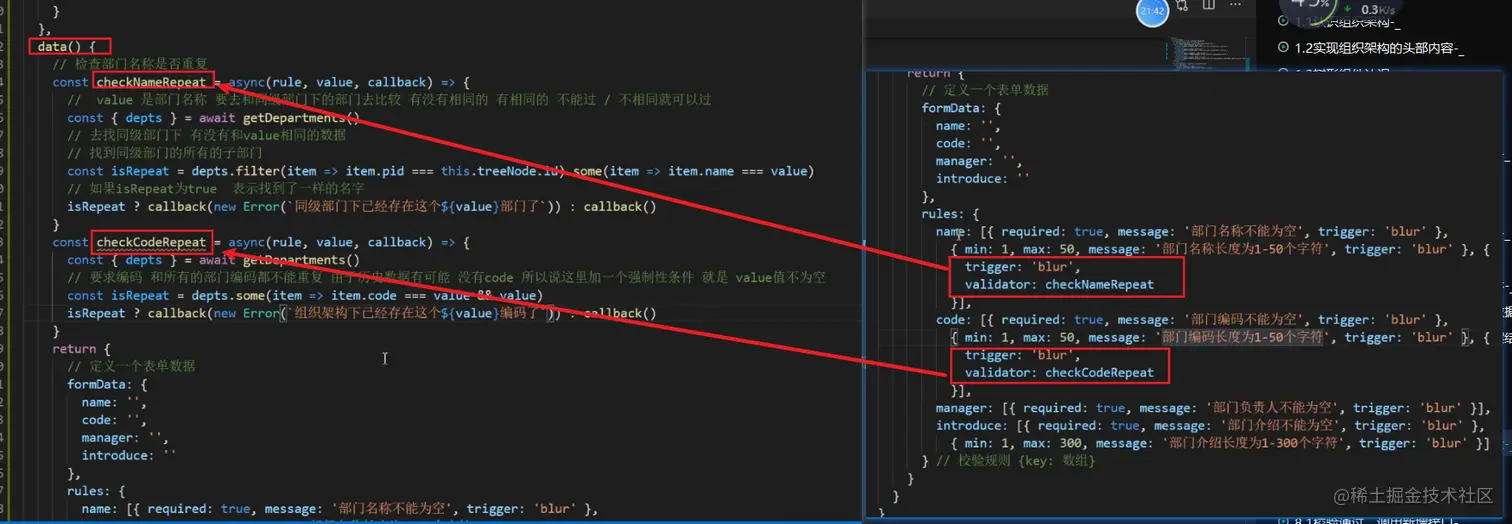1512x524 pixels.
Task: Click the data() { line in the editor
Action: point(66,46)
